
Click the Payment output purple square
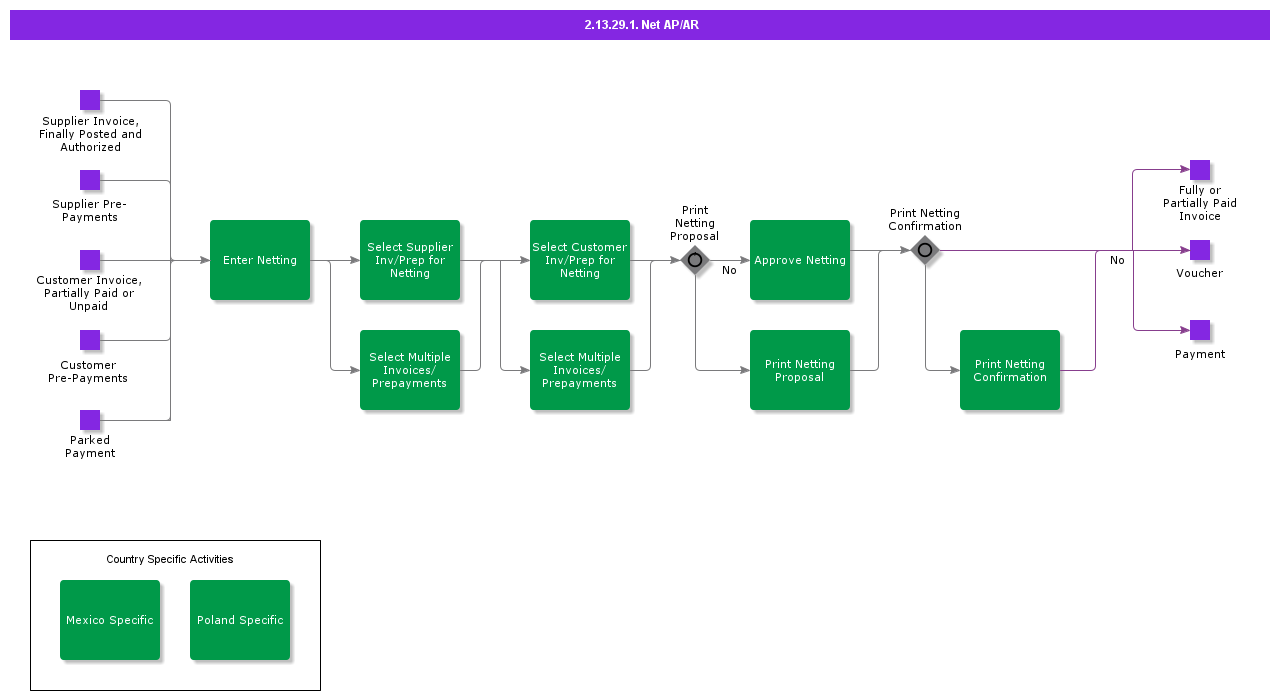pyautogui.click(x=1200, y=330)
